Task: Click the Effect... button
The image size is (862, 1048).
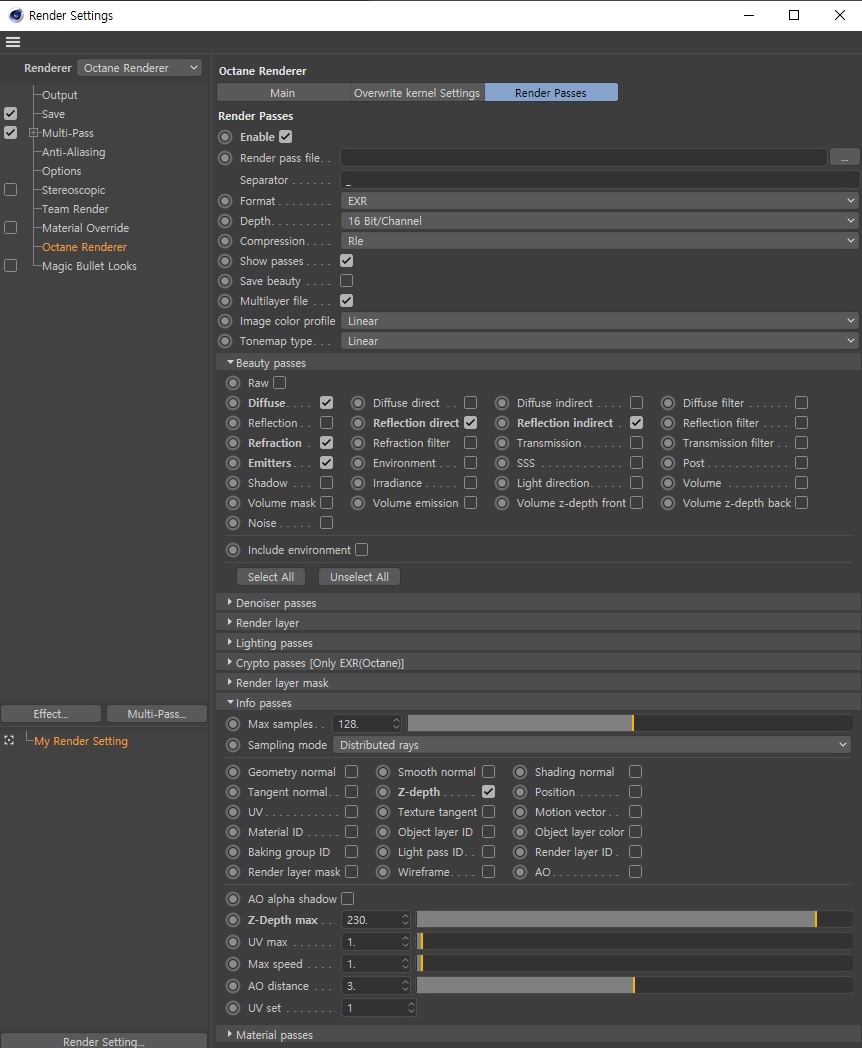Action: click(x=51, y=714)
